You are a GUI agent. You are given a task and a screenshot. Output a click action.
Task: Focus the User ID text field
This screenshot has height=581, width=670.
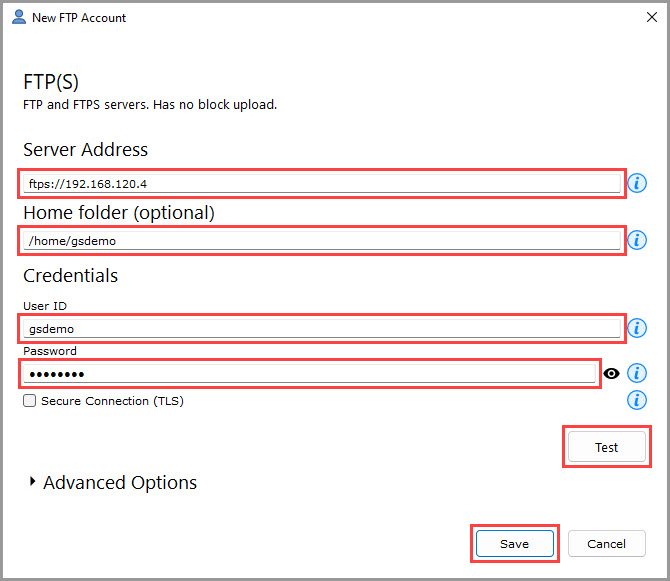322,328
